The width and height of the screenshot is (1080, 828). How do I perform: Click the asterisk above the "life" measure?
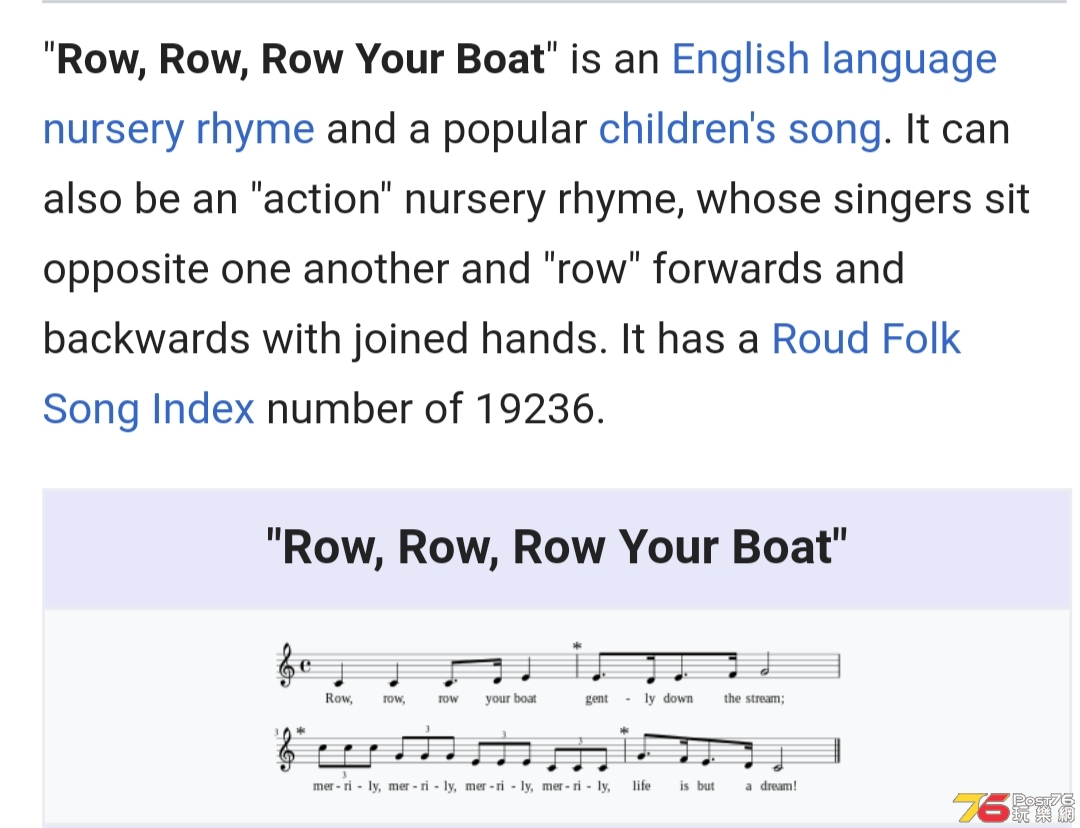(624, 732)
